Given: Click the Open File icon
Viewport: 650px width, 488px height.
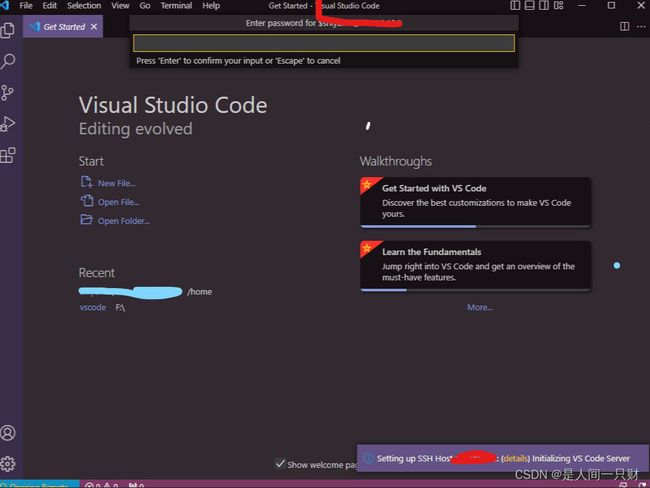Looking at the screenshot, I should pos(86,201).
